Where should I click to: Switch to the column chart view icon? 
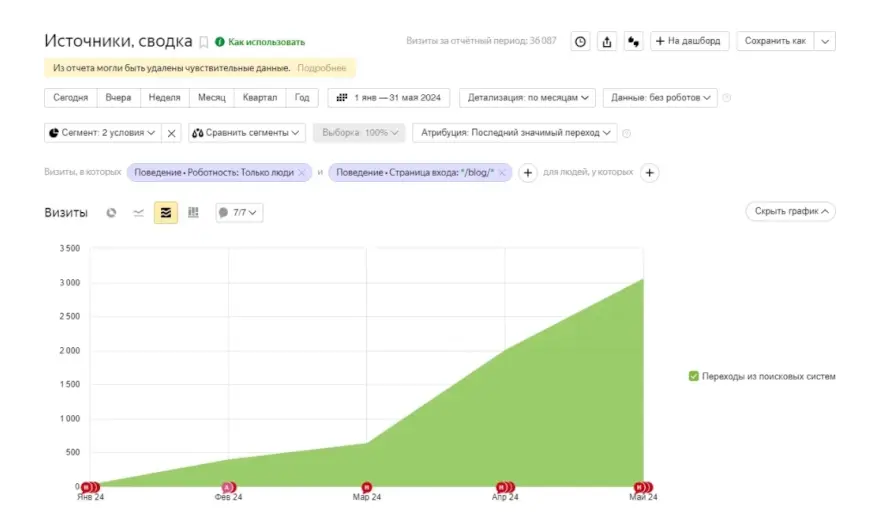[x=193, y=212]
